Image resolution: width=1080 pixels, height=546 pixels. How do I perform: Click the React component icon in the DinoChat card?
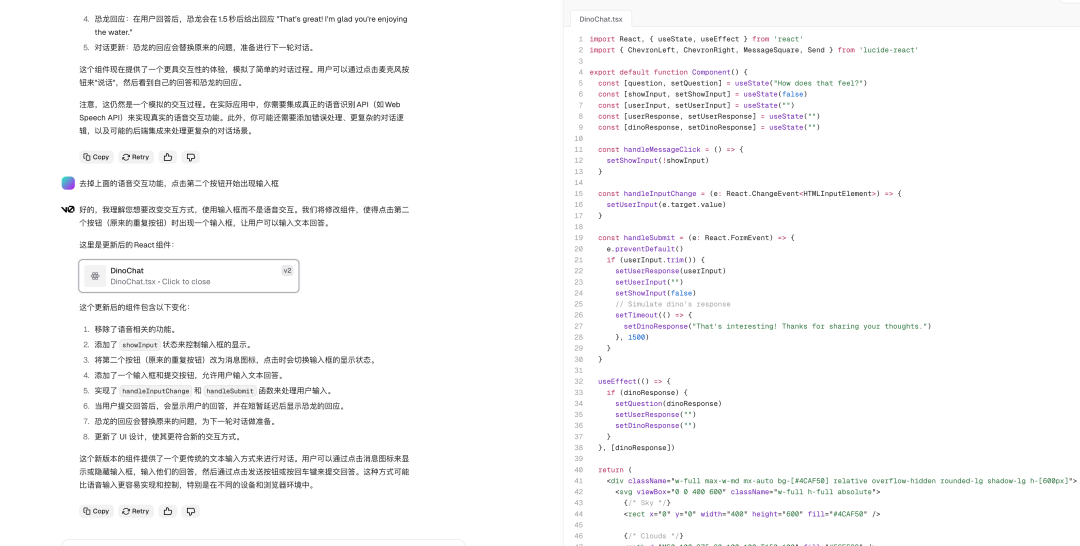tap(94, 276)
